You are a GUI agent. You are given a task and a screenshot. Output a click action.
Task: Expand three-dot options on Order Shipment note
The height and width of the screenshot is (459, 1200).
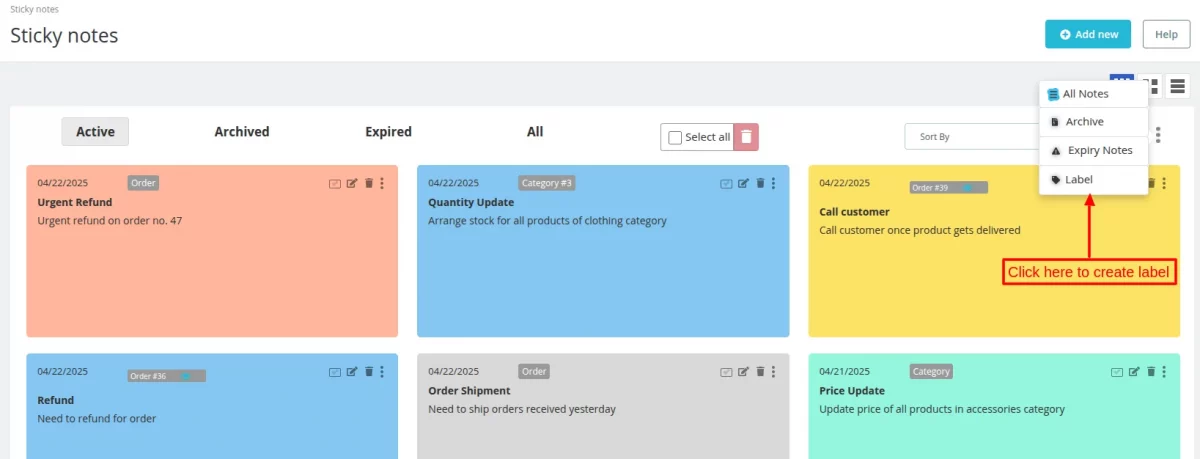[x=773, y=372]
